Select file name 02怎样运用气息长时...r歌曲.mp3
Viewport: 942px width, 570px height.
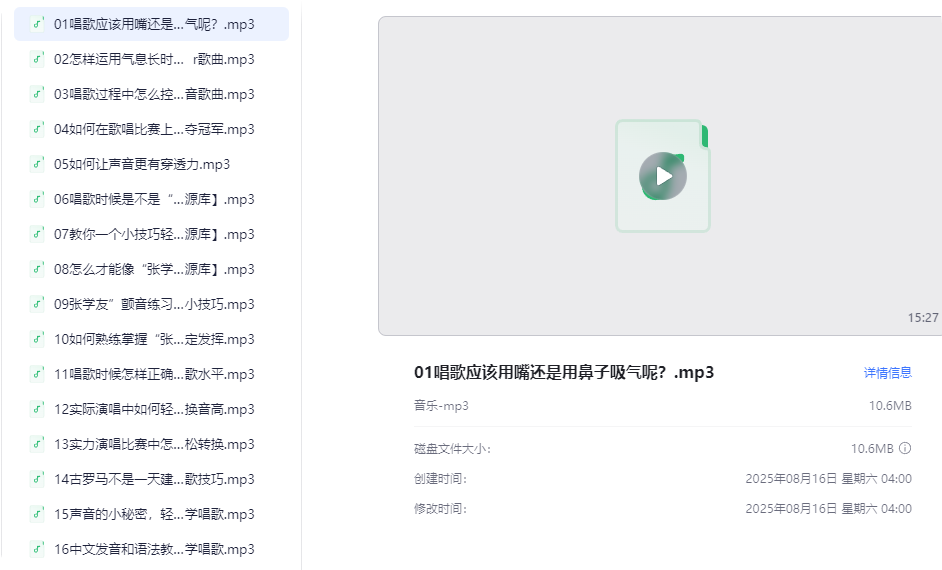[x=154, y=59]
